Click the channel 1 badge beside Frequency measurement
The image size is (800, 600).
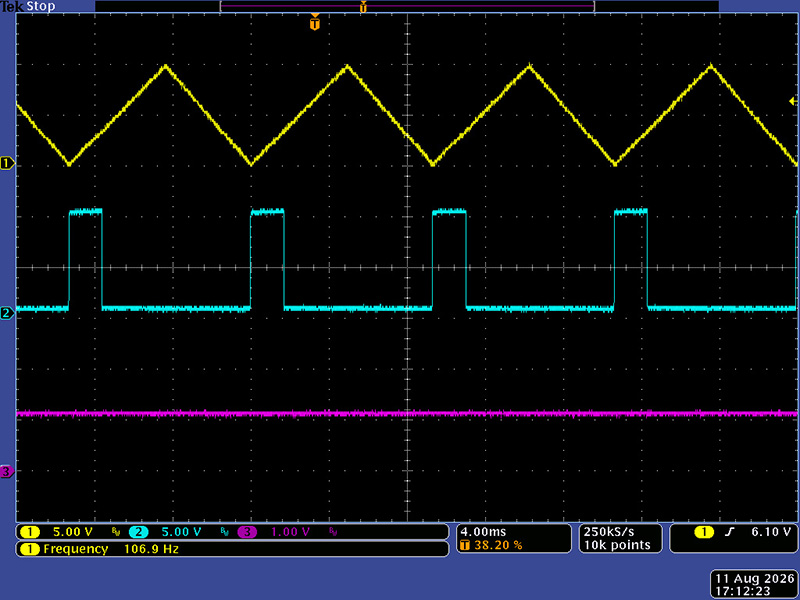(x=30, y=549)
